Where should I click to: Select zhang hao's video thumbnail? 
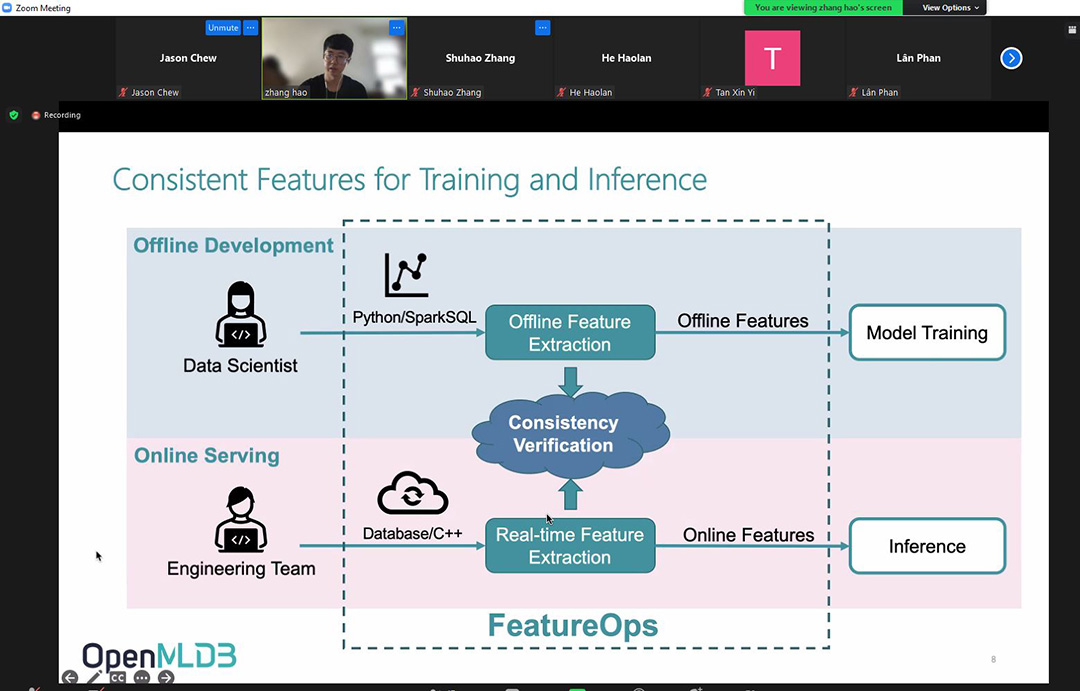point(334,59)
